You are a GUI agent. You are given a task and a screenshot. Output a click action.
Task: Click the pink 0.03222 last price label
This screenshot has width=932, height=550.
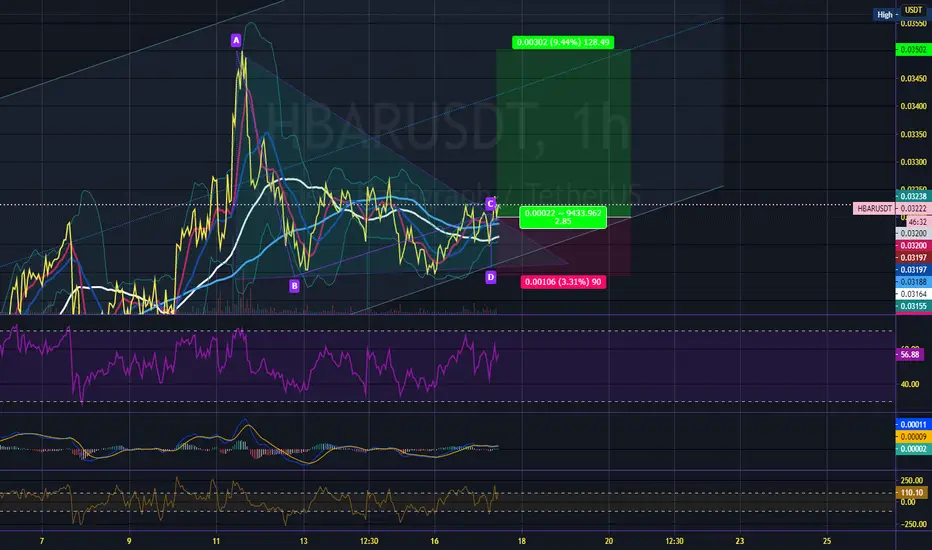click(x=913, y=209)
